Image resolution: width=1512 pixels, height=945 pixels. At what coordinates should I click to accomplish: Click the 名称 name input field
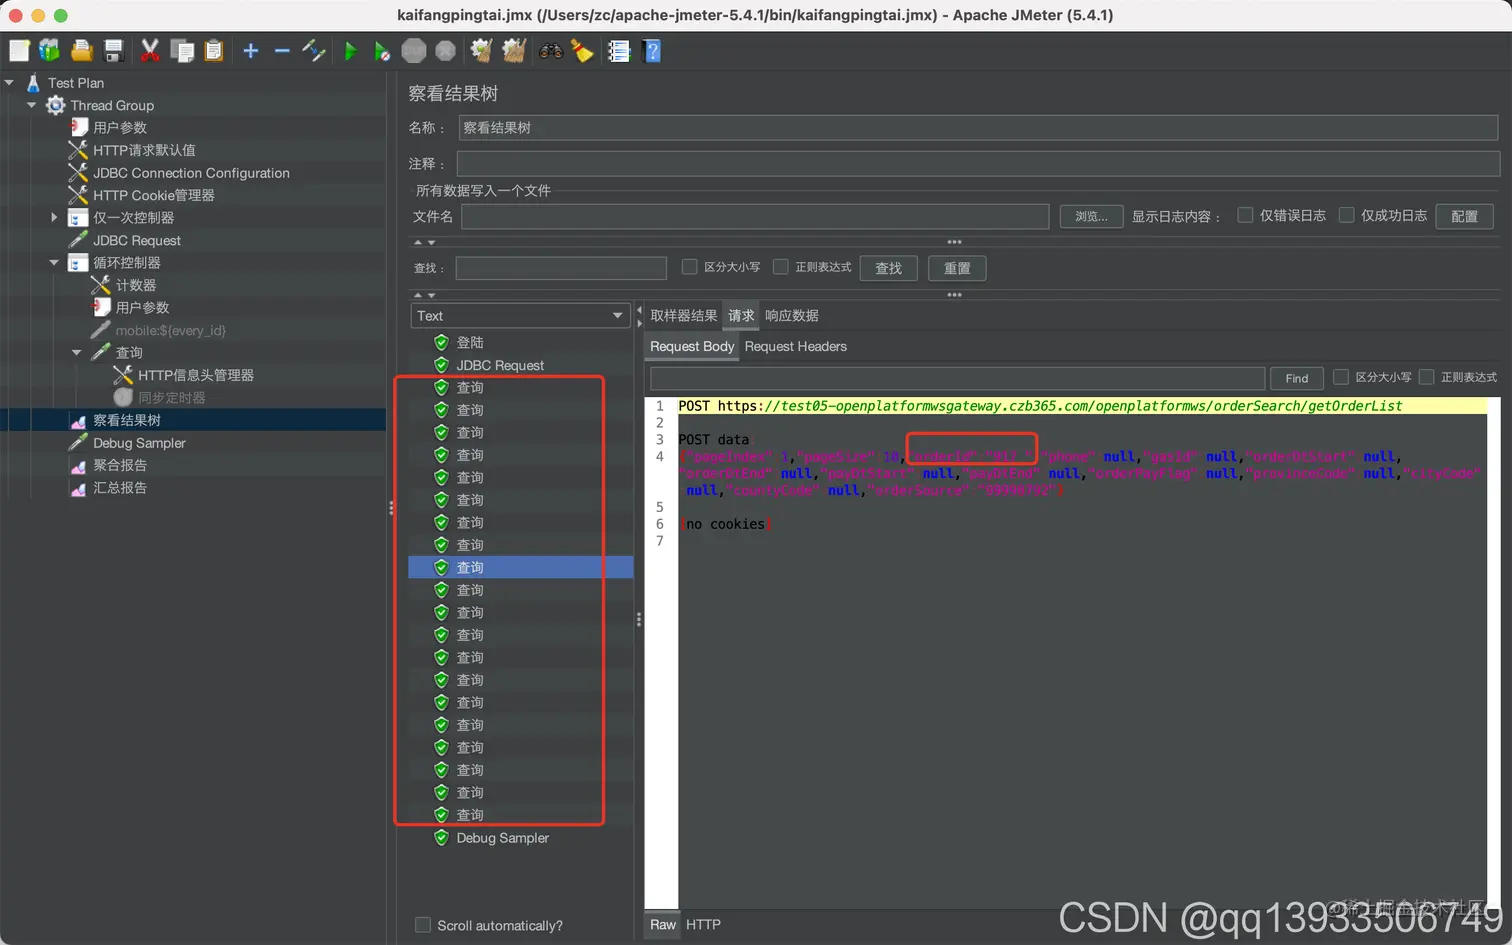978,128
